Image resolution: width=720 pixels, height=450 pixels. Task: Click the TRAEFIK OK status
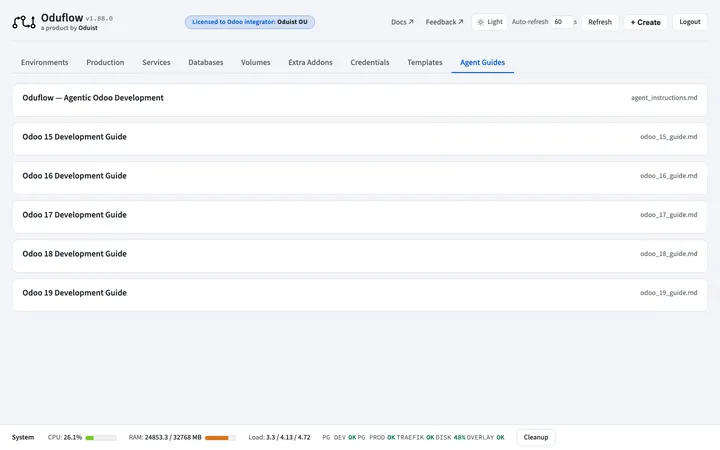coord(415,438)
